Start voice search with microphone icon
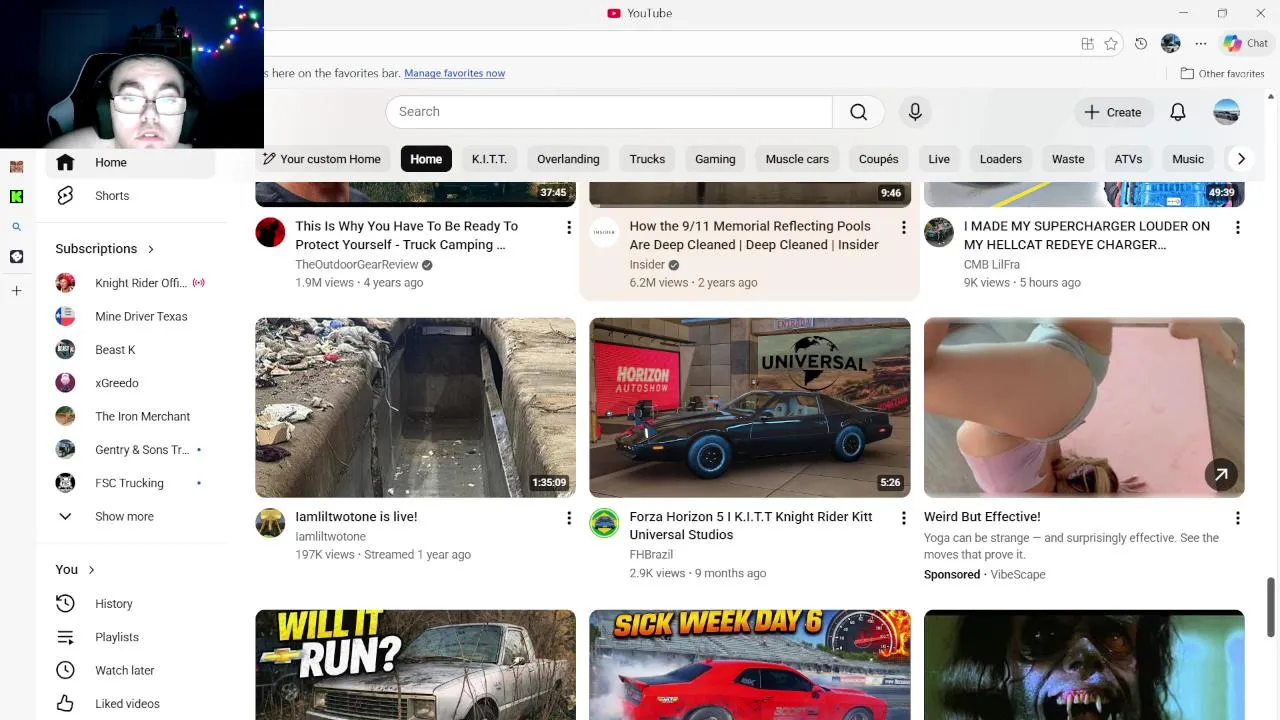The image size is (1280, 720). [x=915, y=112]
